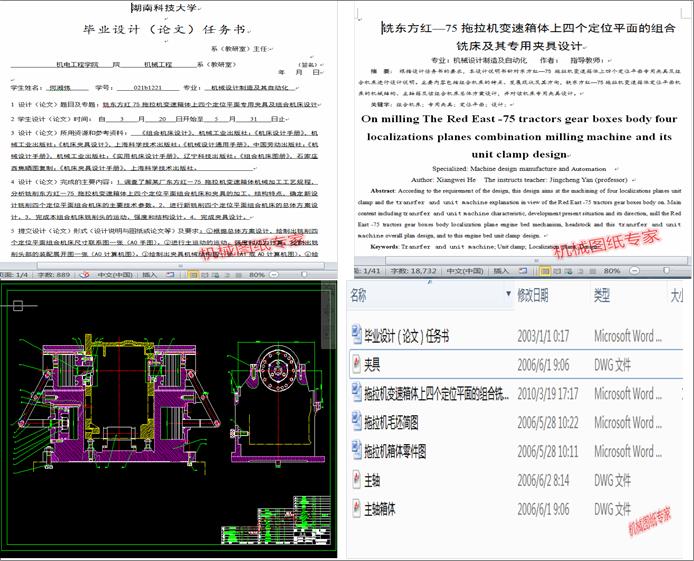Click 80% zoom level in task book Word window

click(x=257, y=275)
